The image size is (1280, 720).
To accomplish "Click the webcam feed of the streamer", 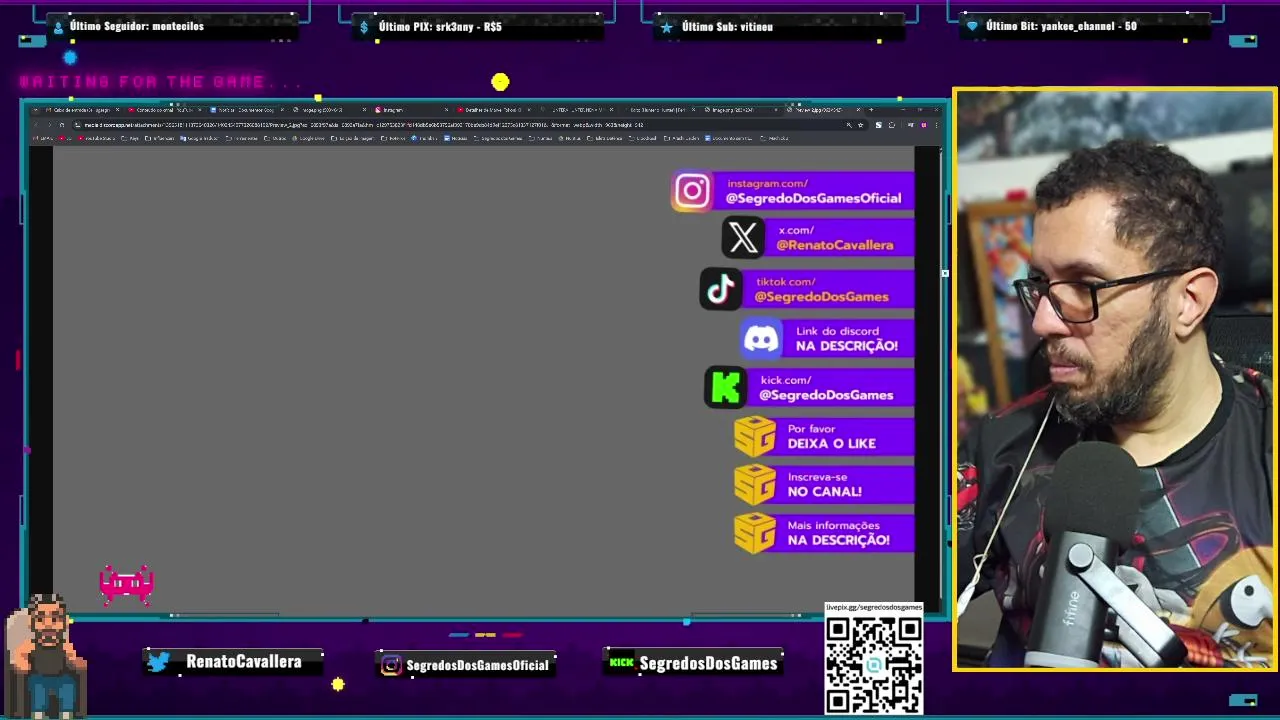I will point(1114,379).
